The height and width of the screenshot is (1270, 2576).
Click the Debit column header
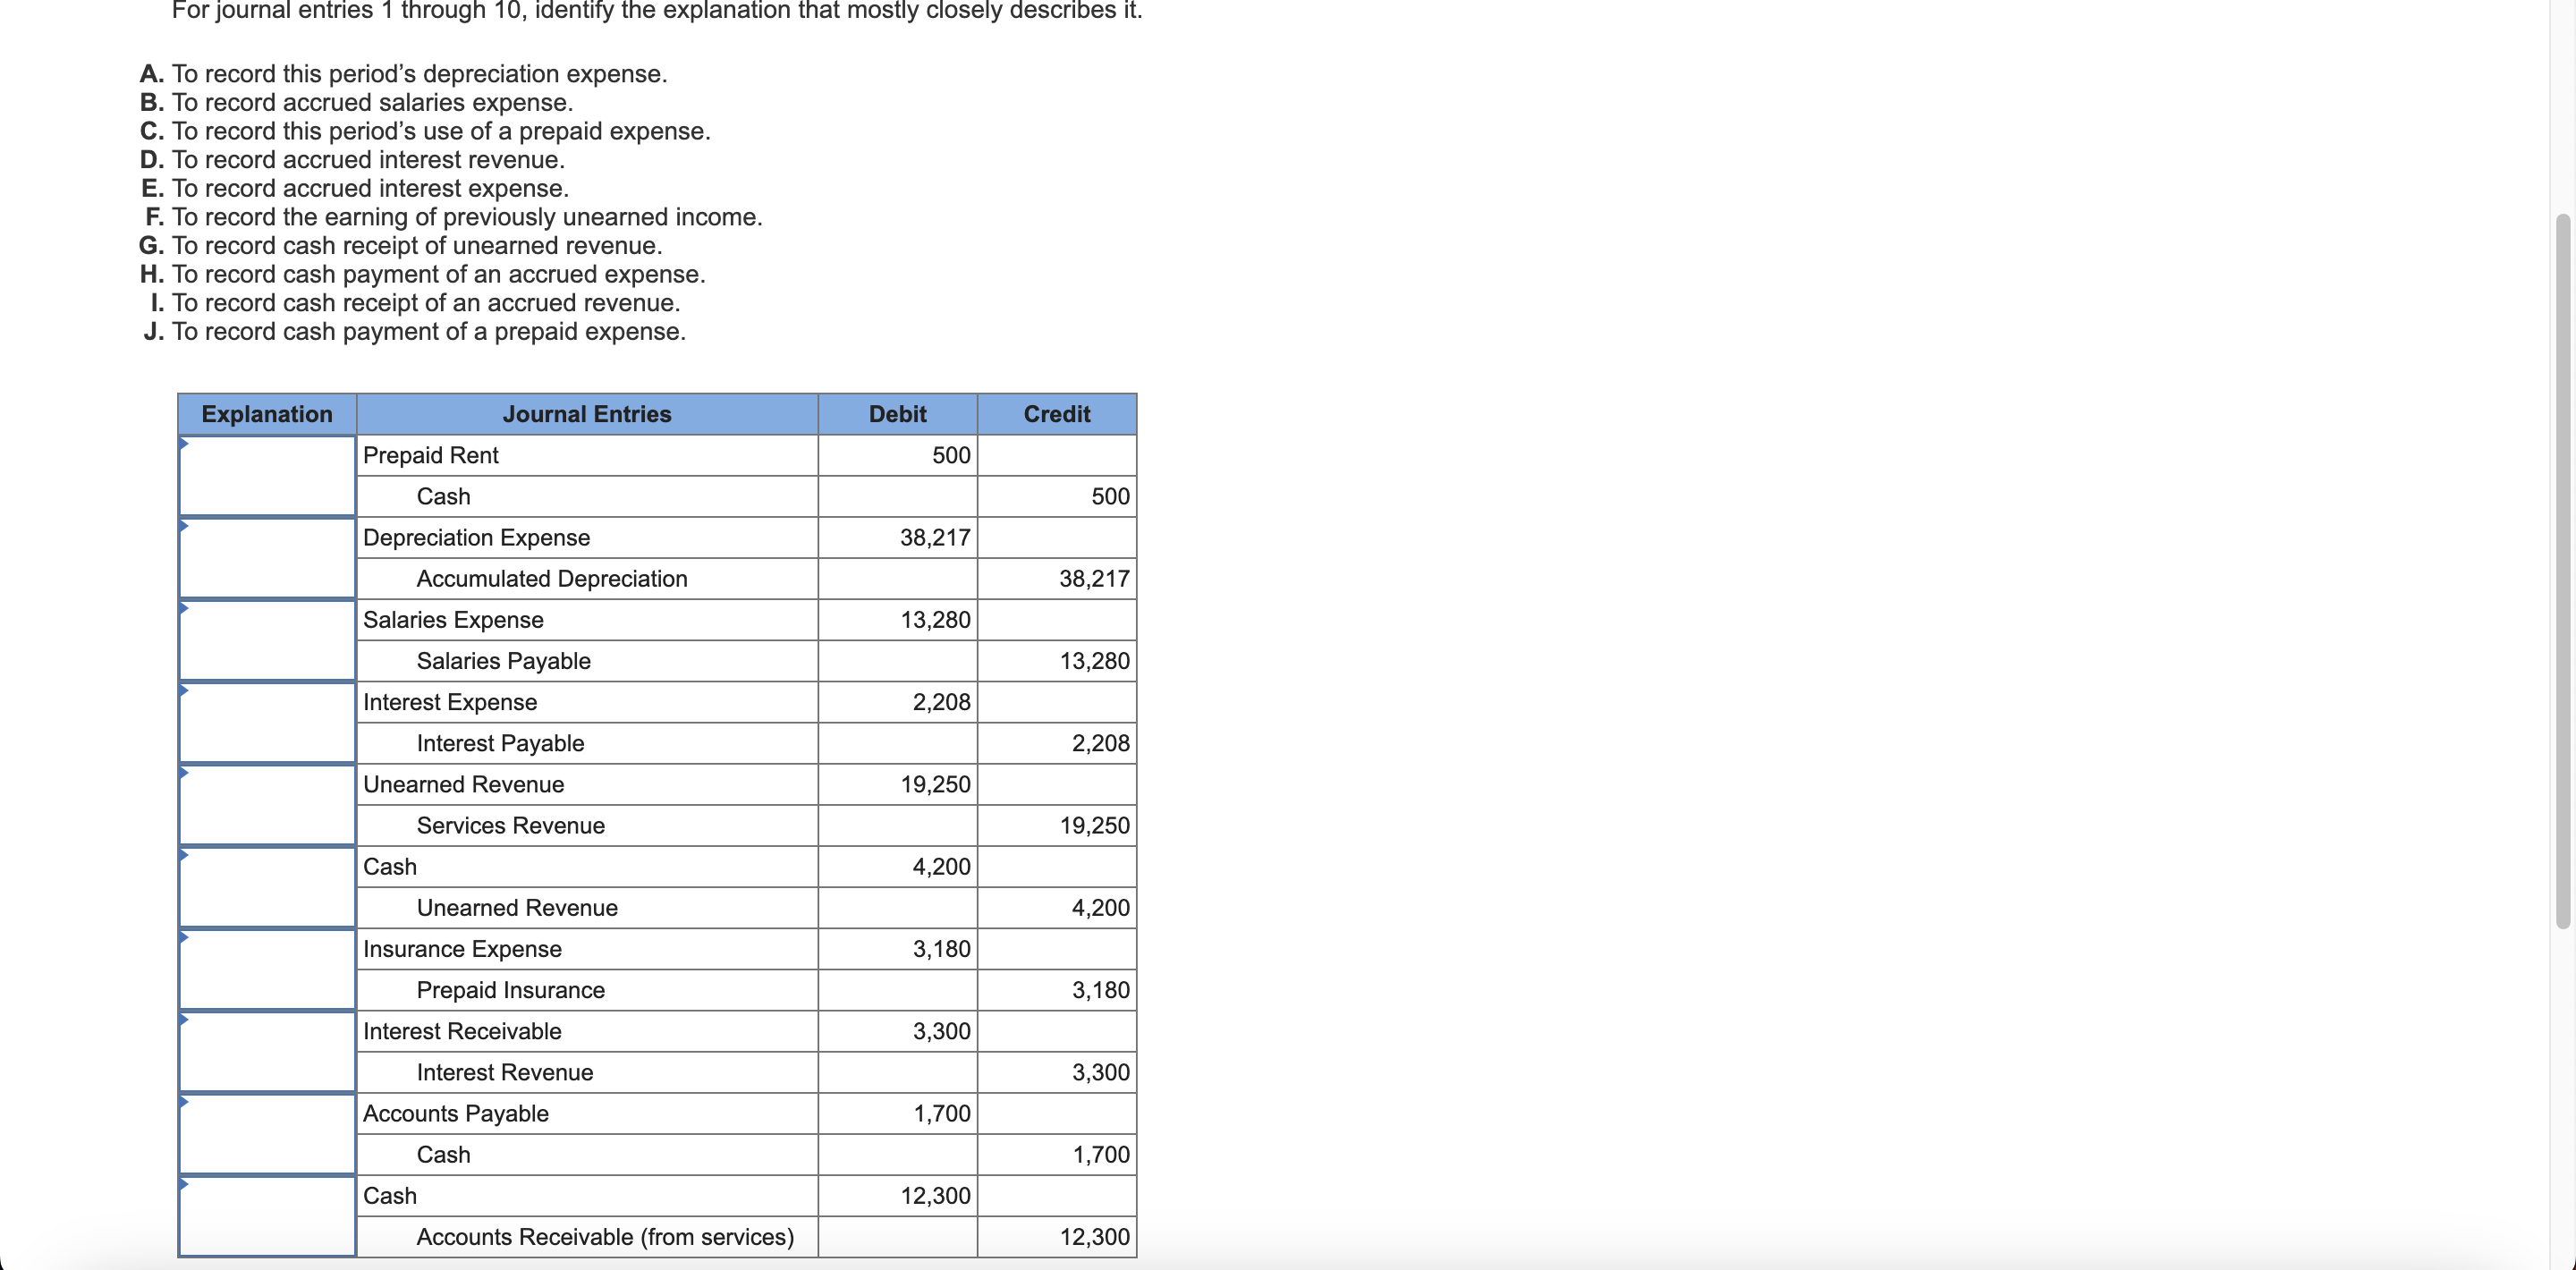click(x=897, y=414)
